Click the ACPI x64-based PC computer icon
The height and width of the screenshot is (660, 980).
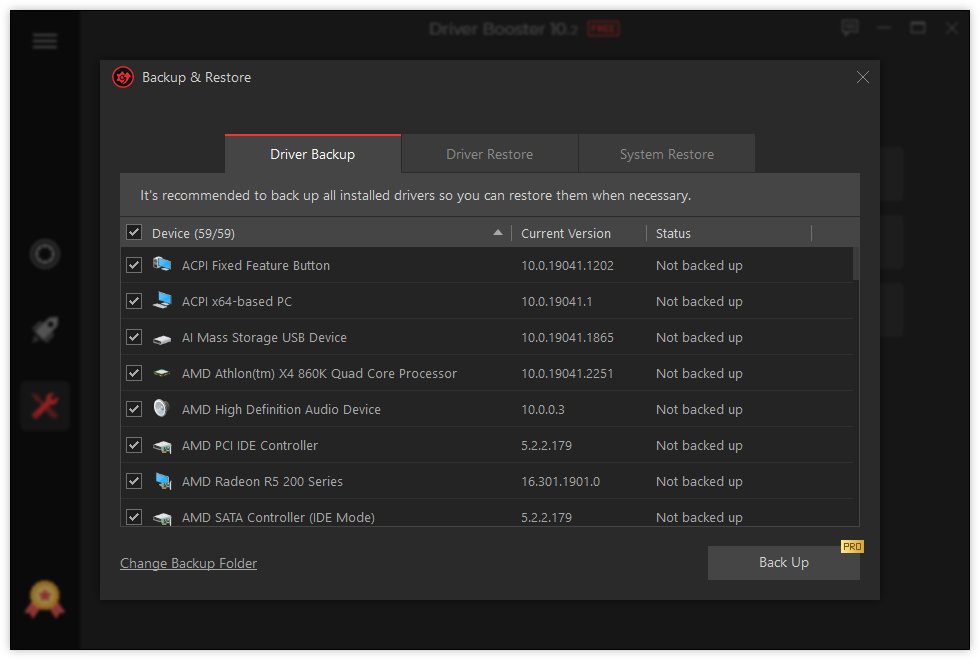pyautogui.click(x=162, y=301)
